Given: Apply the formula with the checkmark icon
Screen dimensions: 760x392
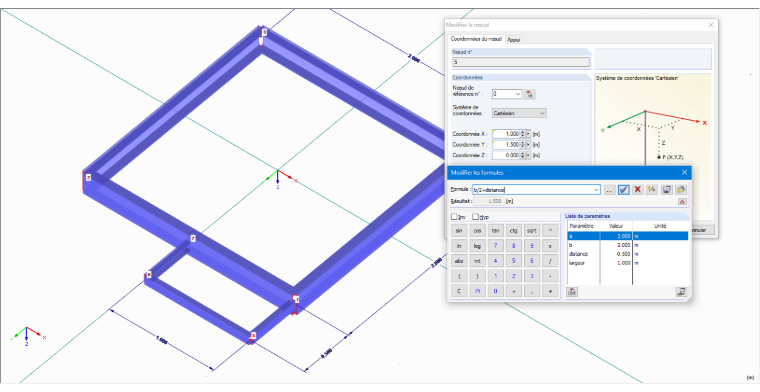Looking at the screenshot, I should click(x=624, y=190).
